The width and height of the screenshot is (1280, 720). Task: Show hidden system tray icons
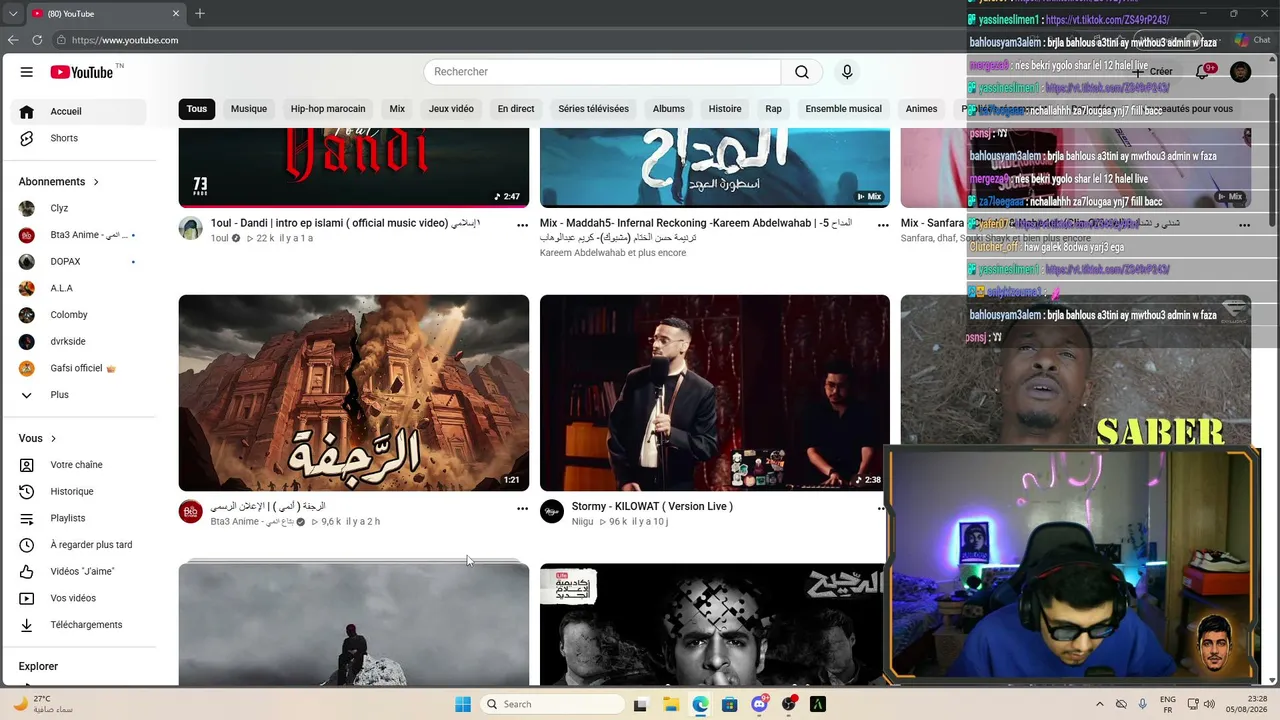pyautogui.click(x=1099, y=704)
